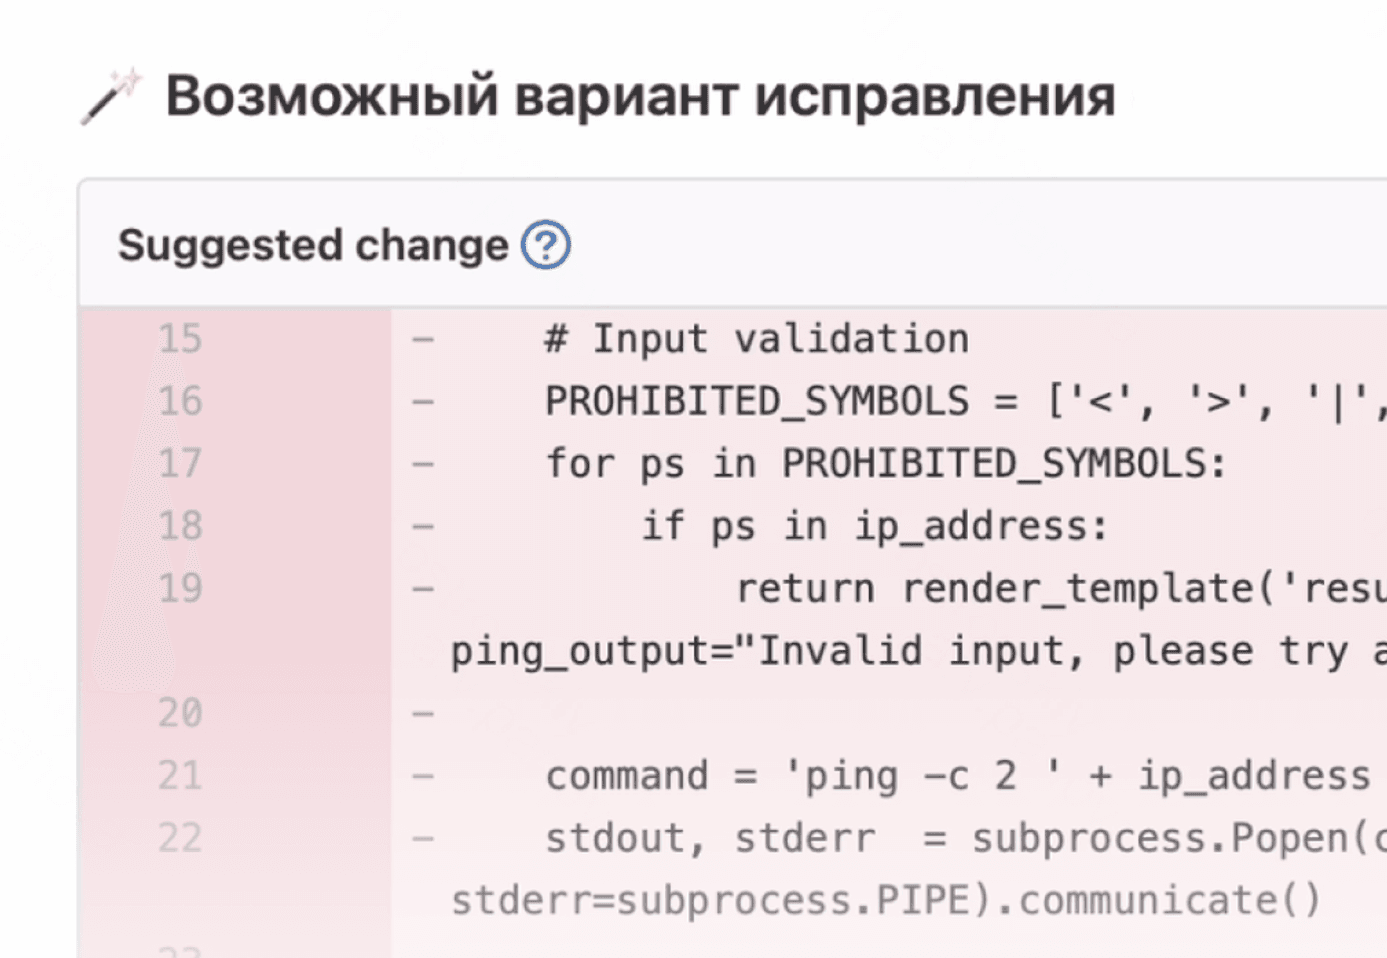Click the 'for ps in PROHIBITED_SYMBOLS' line
Viewport: 1387px width, 958px height.
tap(885, 464)
